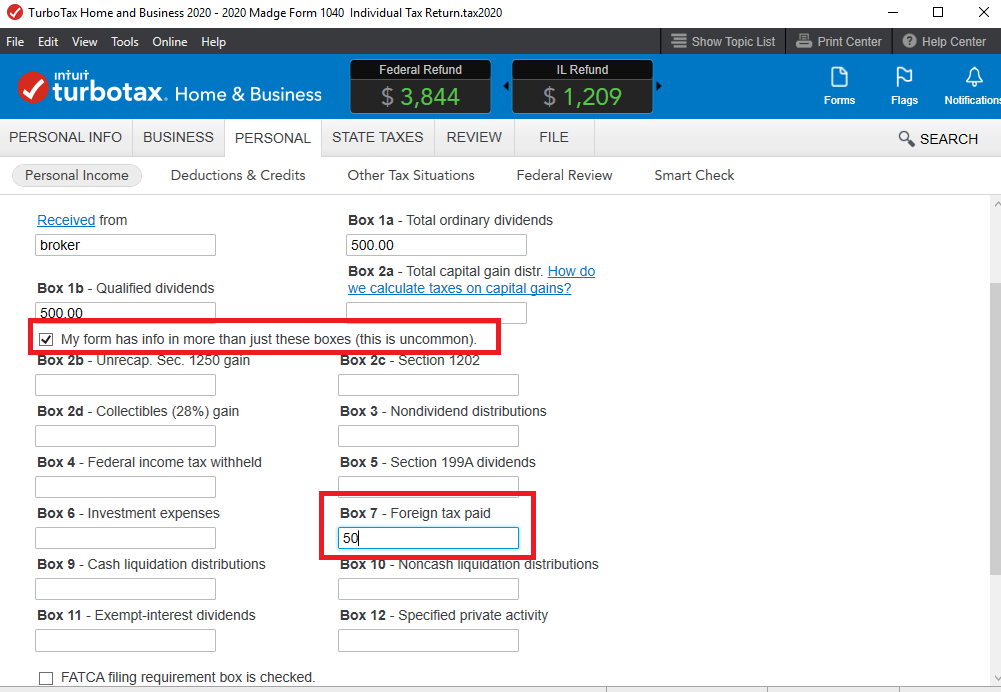Click the IL Refund amount display
Viewport: 1001px width, 692px height.
[x=582, y=96]
